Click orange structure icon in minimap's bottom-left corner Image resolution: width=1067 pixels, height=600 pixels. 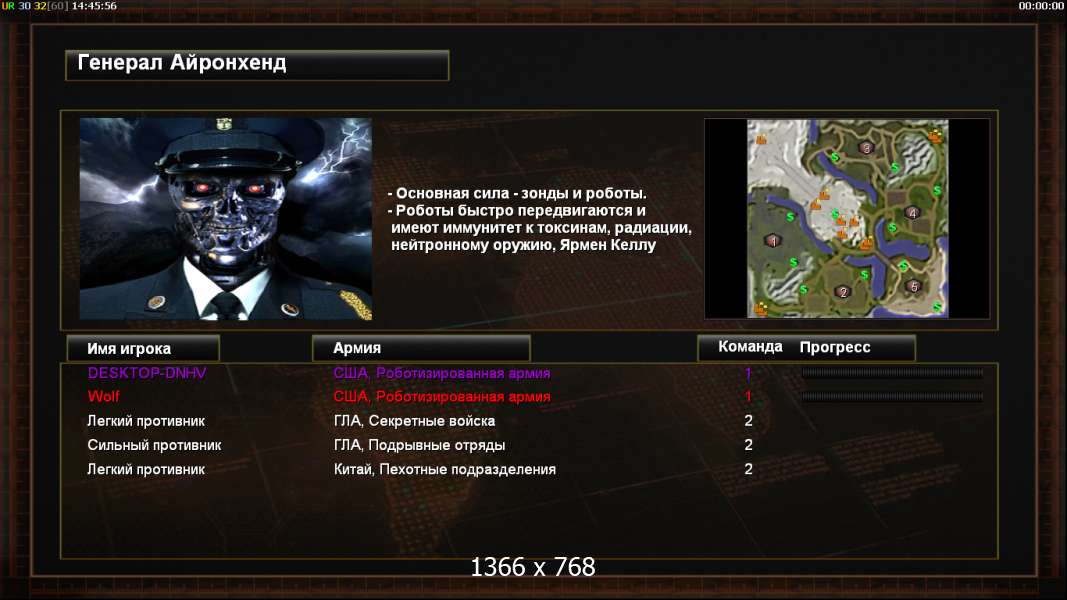click(x=761, y=309)
